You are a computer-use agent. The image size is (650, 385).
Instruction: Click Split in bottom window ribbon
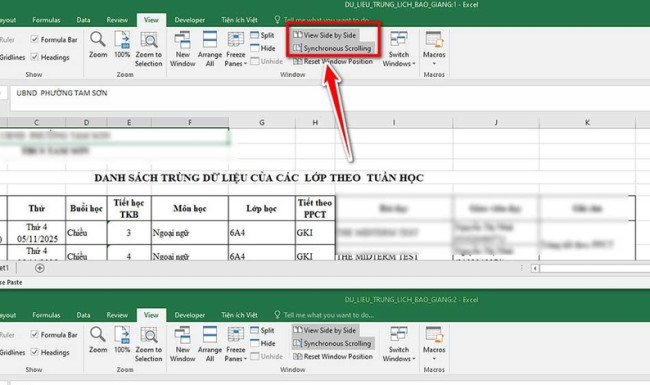pyautogui.click(x=262, y=330)
